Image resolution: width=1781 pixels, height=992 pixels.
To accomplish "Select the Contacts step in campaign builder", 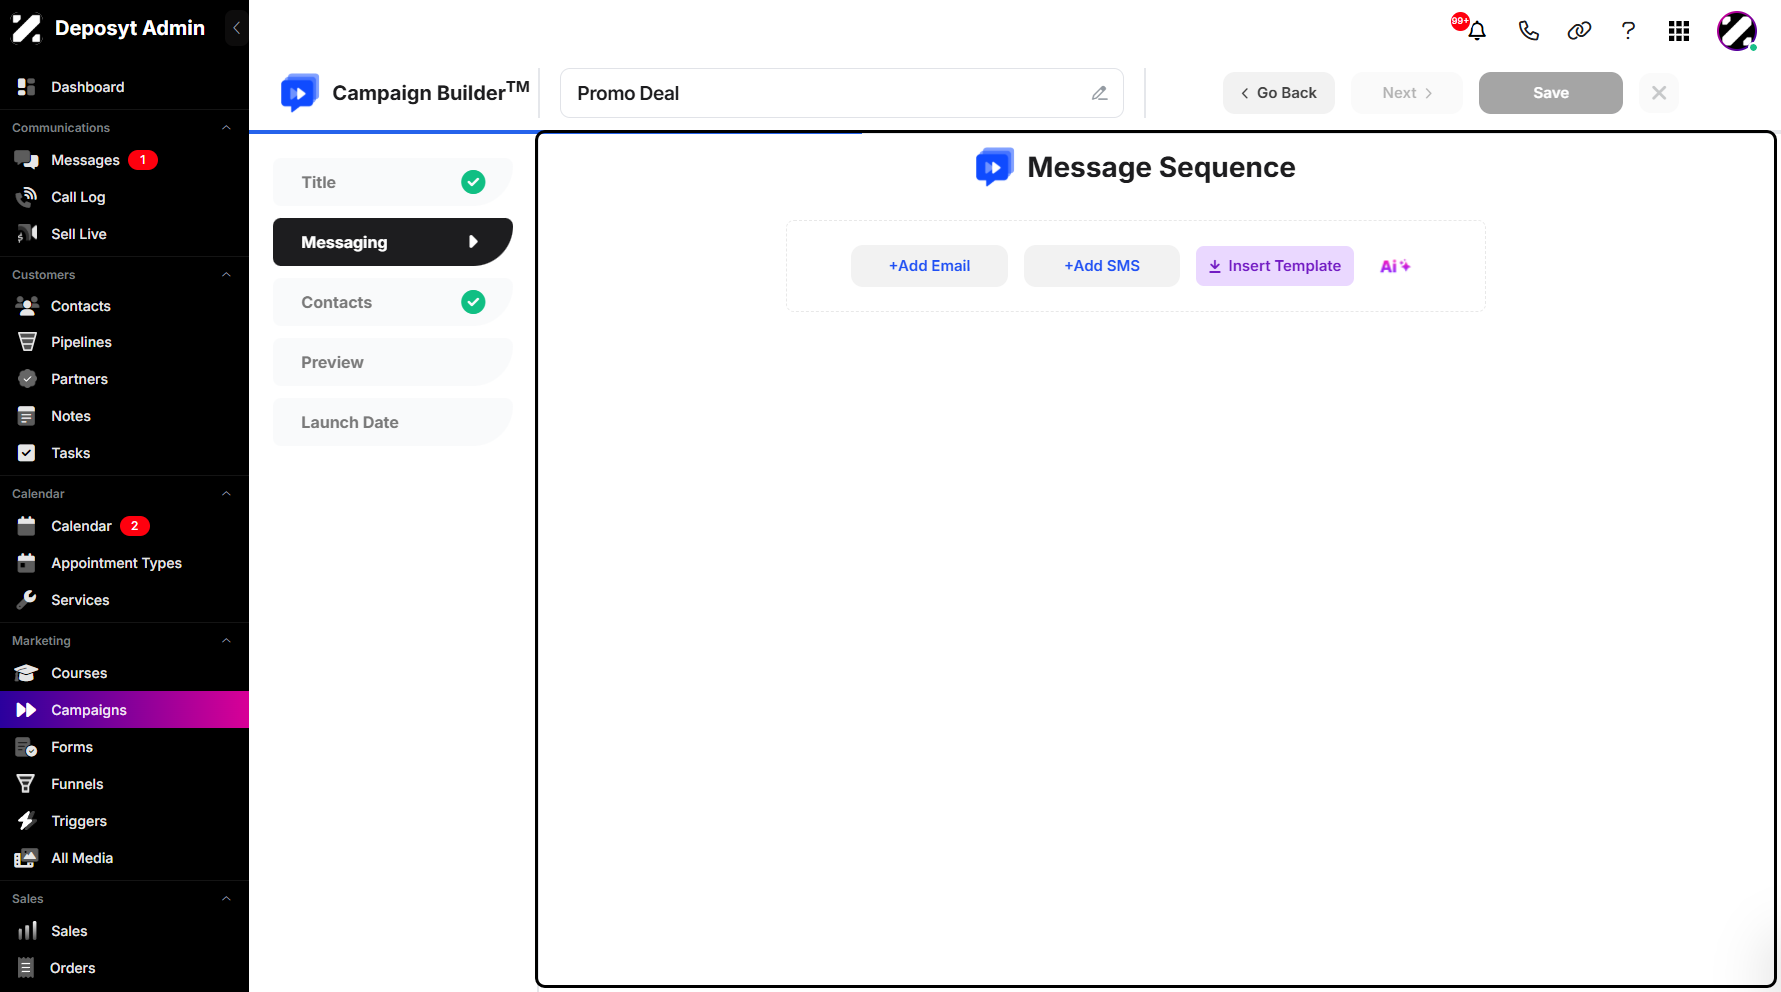I will [x=393, y=302].
